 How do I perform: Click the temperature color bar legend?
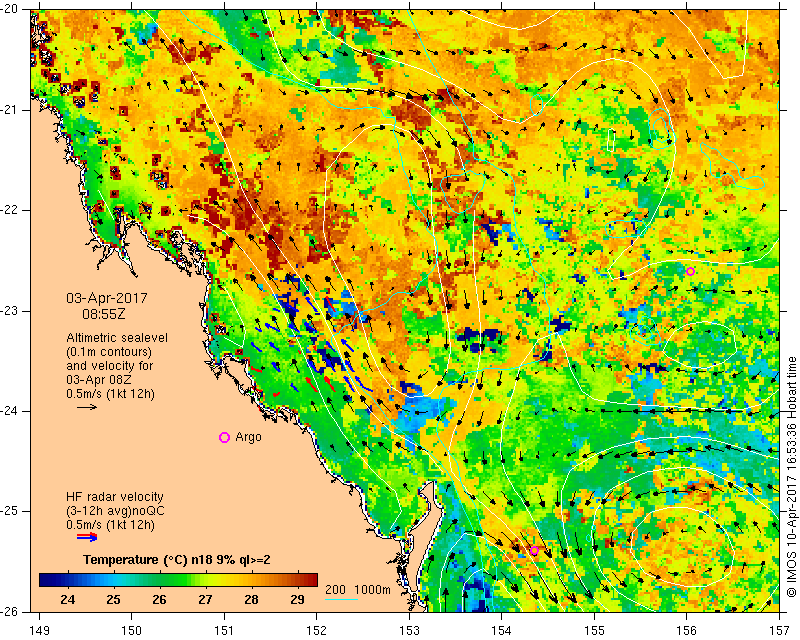(178, 580)
